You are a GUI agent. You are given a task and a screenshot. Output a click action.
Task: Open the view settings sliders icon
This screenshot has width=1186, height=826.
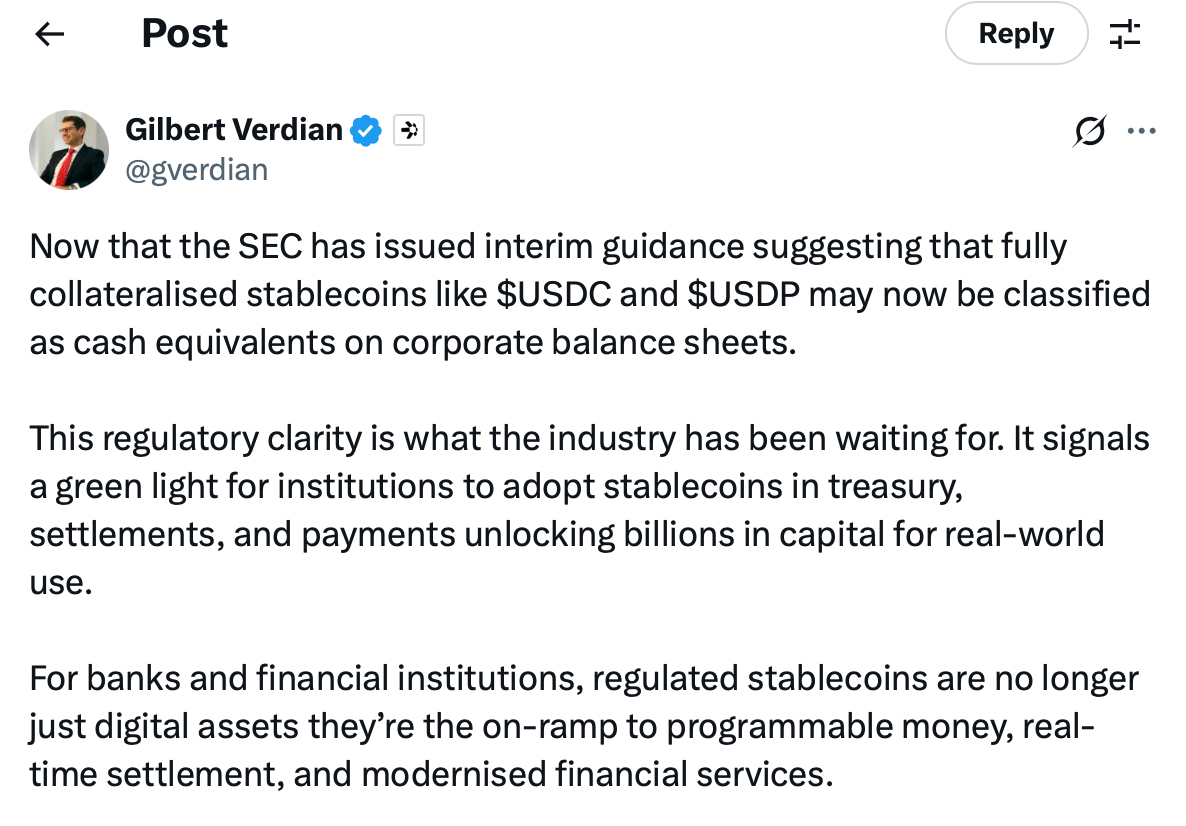pyautogui.click(x=1125, y=34)
